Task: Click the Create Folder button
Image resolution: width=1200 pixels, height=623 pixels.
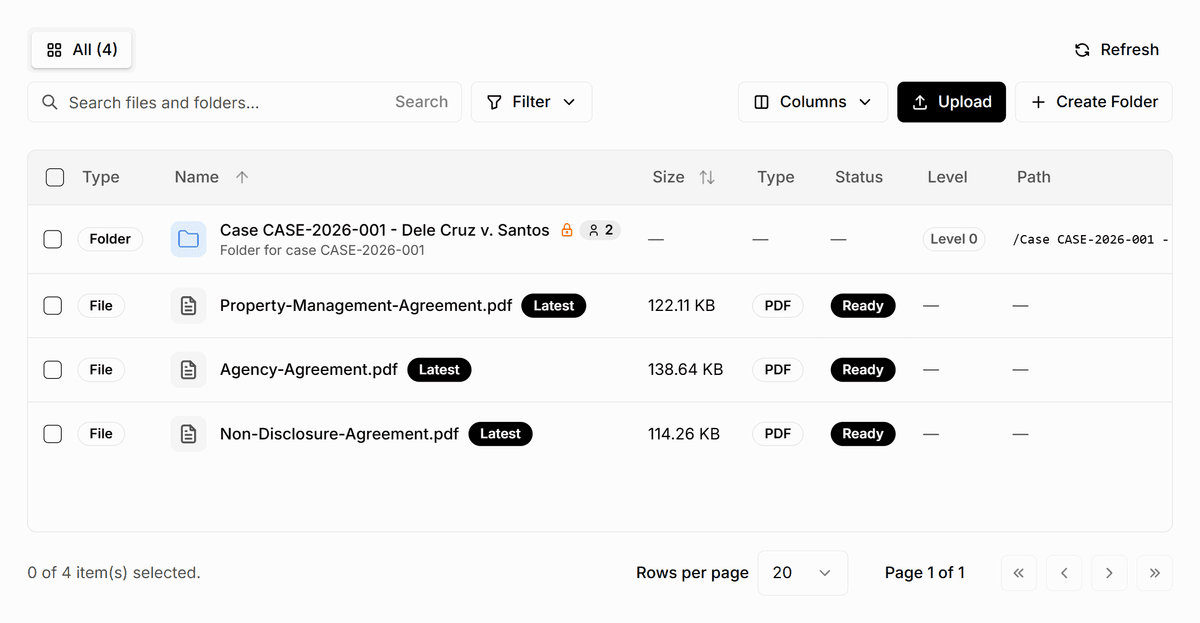Action: point(1093,101)
